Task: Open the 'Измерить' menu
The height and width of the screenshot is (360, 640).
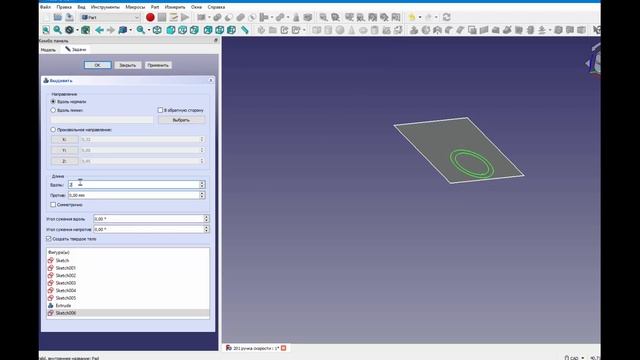Action: coord(175,7)
